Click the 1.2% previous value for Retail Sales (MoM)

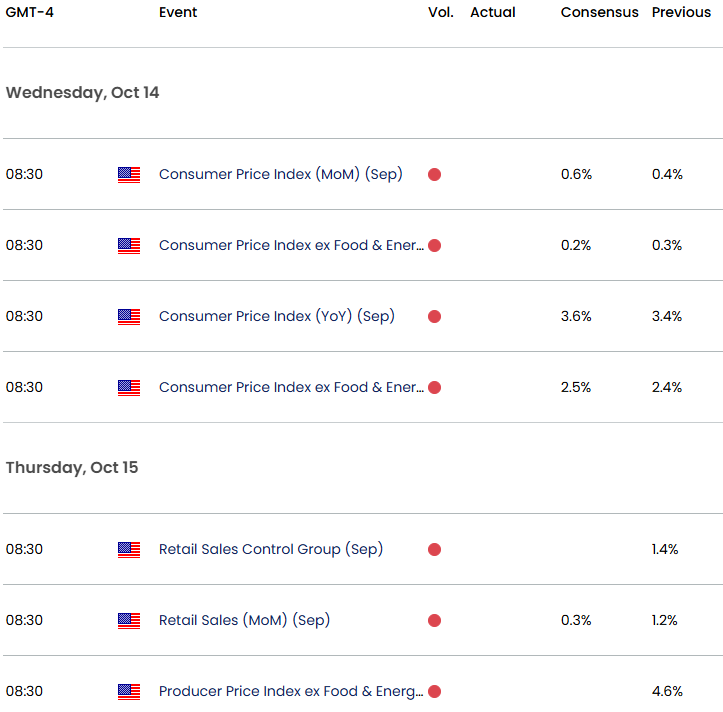coord(664,620)
